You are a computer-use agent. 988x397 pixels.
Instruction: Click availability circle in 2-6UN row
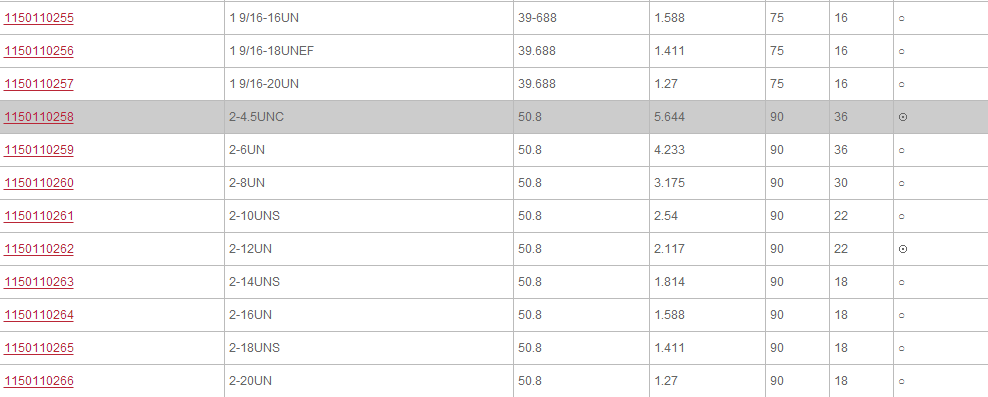pyautogui.click(x=902, y=151)
